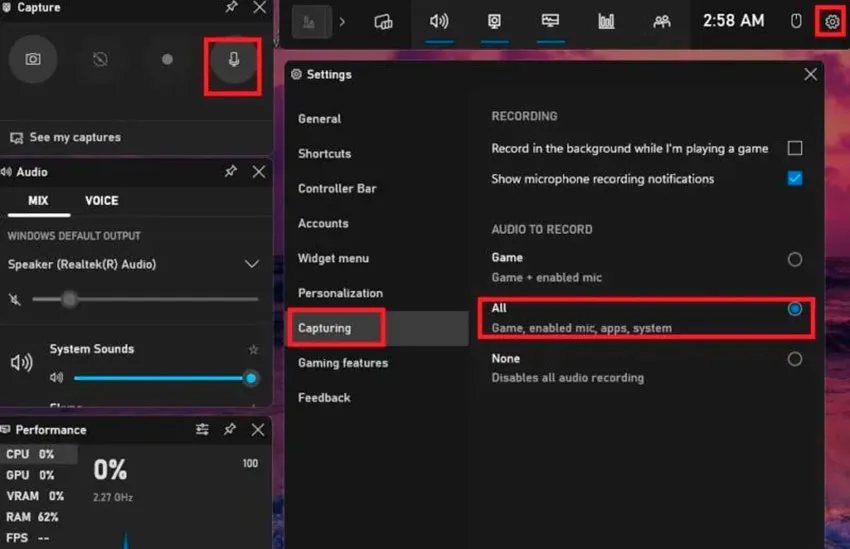Mute the System Sounds small speaker icon
The width and height of the screenshot is (850, 549).
point(56,377)
